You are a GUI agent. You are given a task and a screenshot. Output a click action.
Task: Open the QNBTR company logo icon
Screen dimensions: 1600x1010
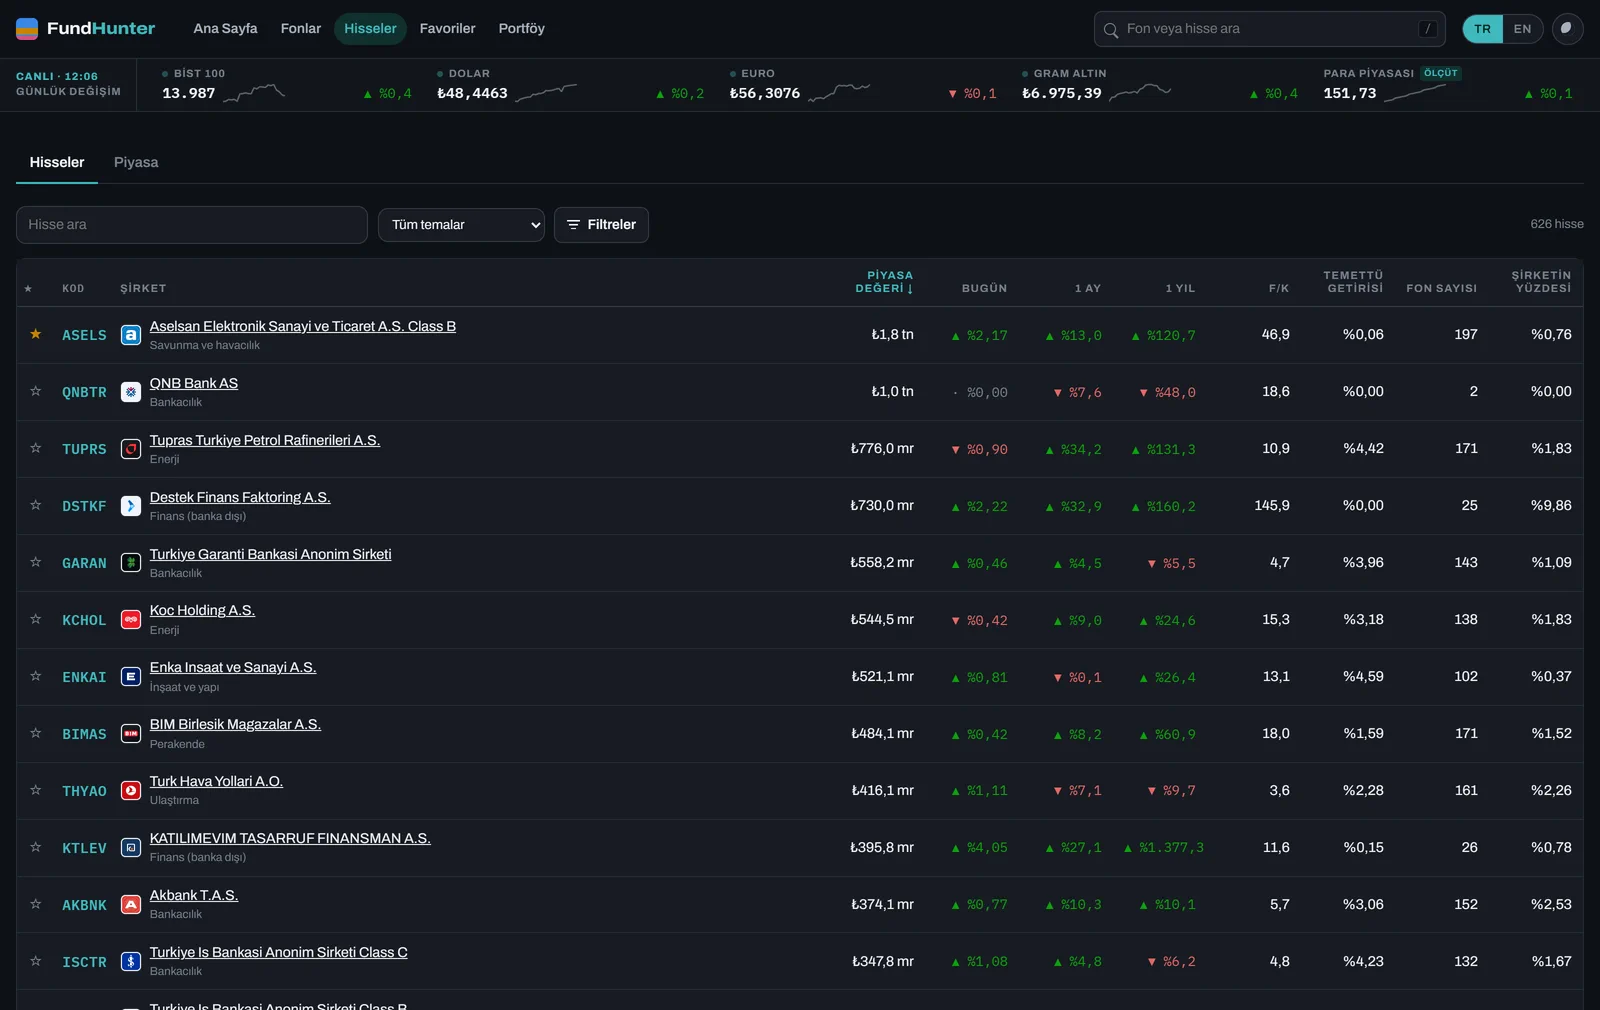click(x=130, y=392)
